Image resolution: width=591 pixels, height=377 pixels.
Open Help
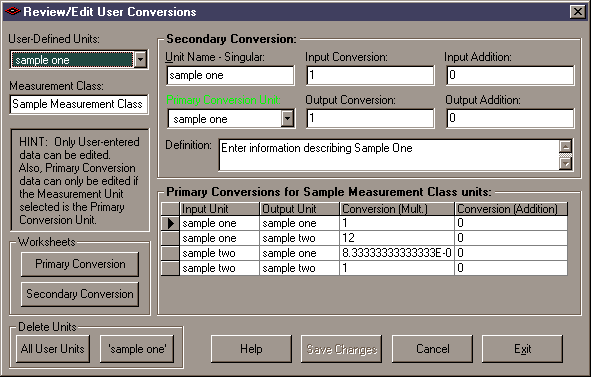click(251, 349)
